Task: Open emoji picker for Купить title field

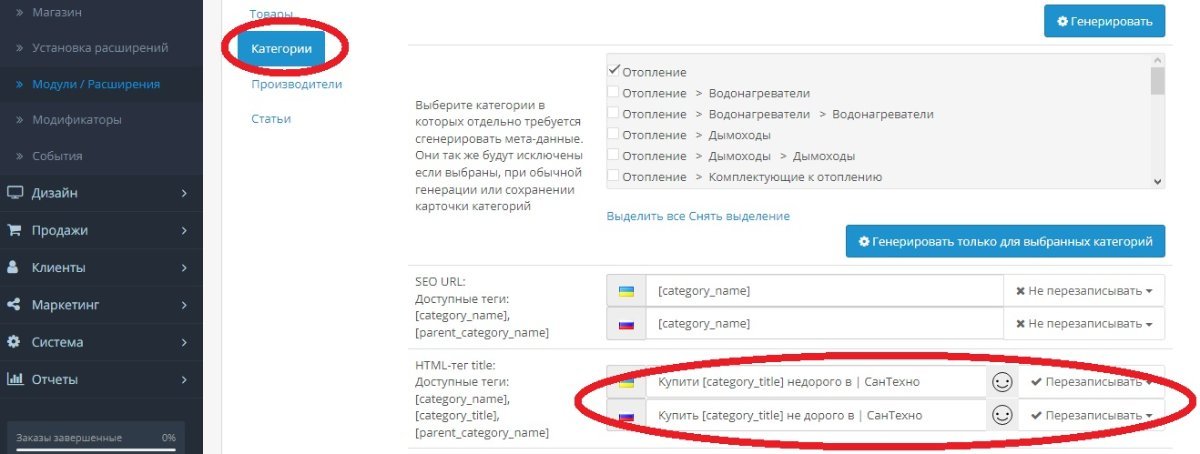Action: pos(1001,414)
